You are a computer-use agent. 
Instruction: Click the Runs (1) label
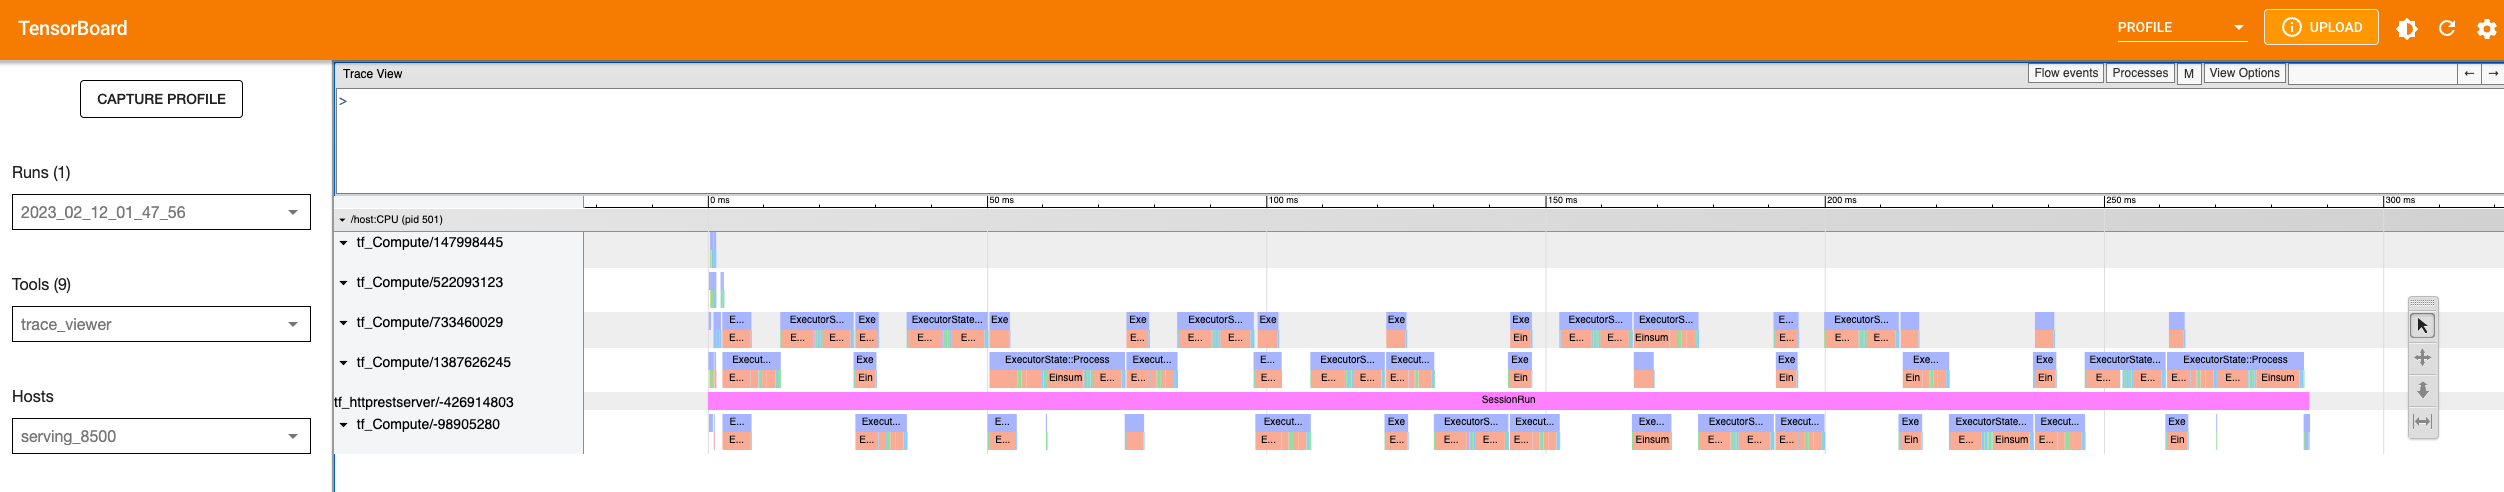(41, 172)
